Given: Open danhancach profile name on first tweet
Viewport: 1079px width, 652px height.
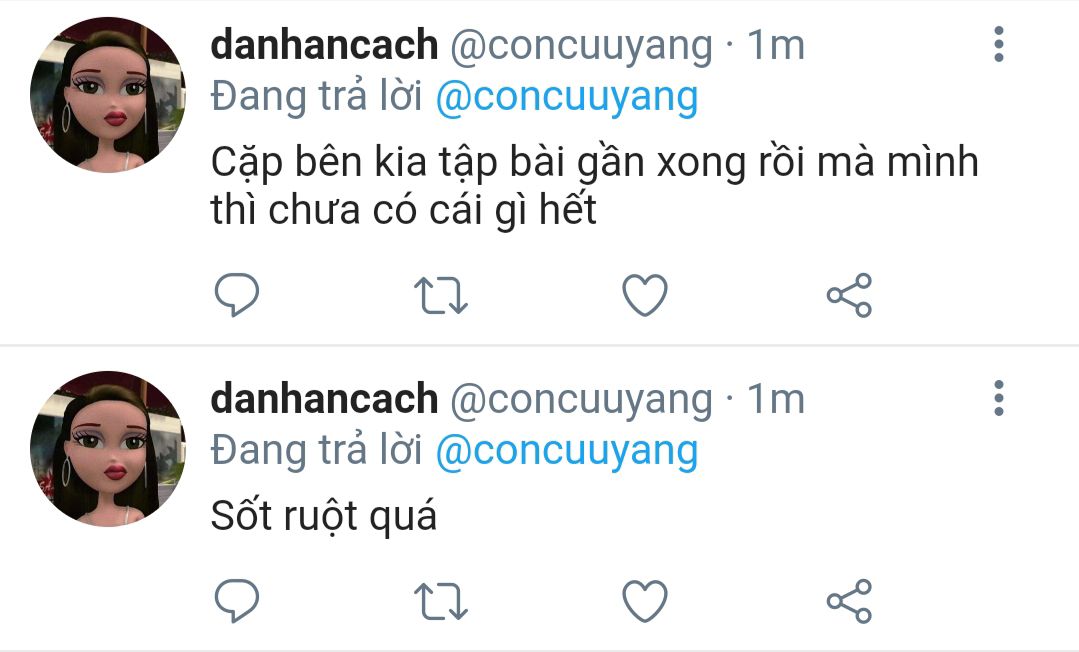Looking at the screenshot, I should (324, 45).
